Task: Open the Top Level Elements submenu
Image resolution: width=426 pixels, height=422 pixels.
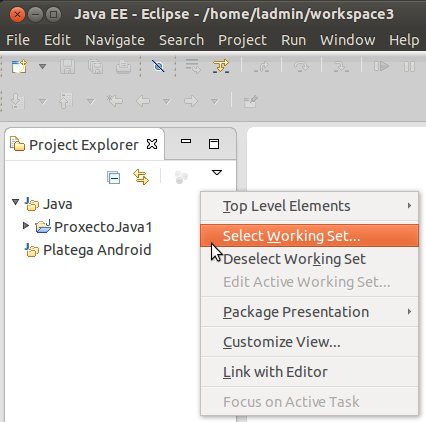Action: 309,206
